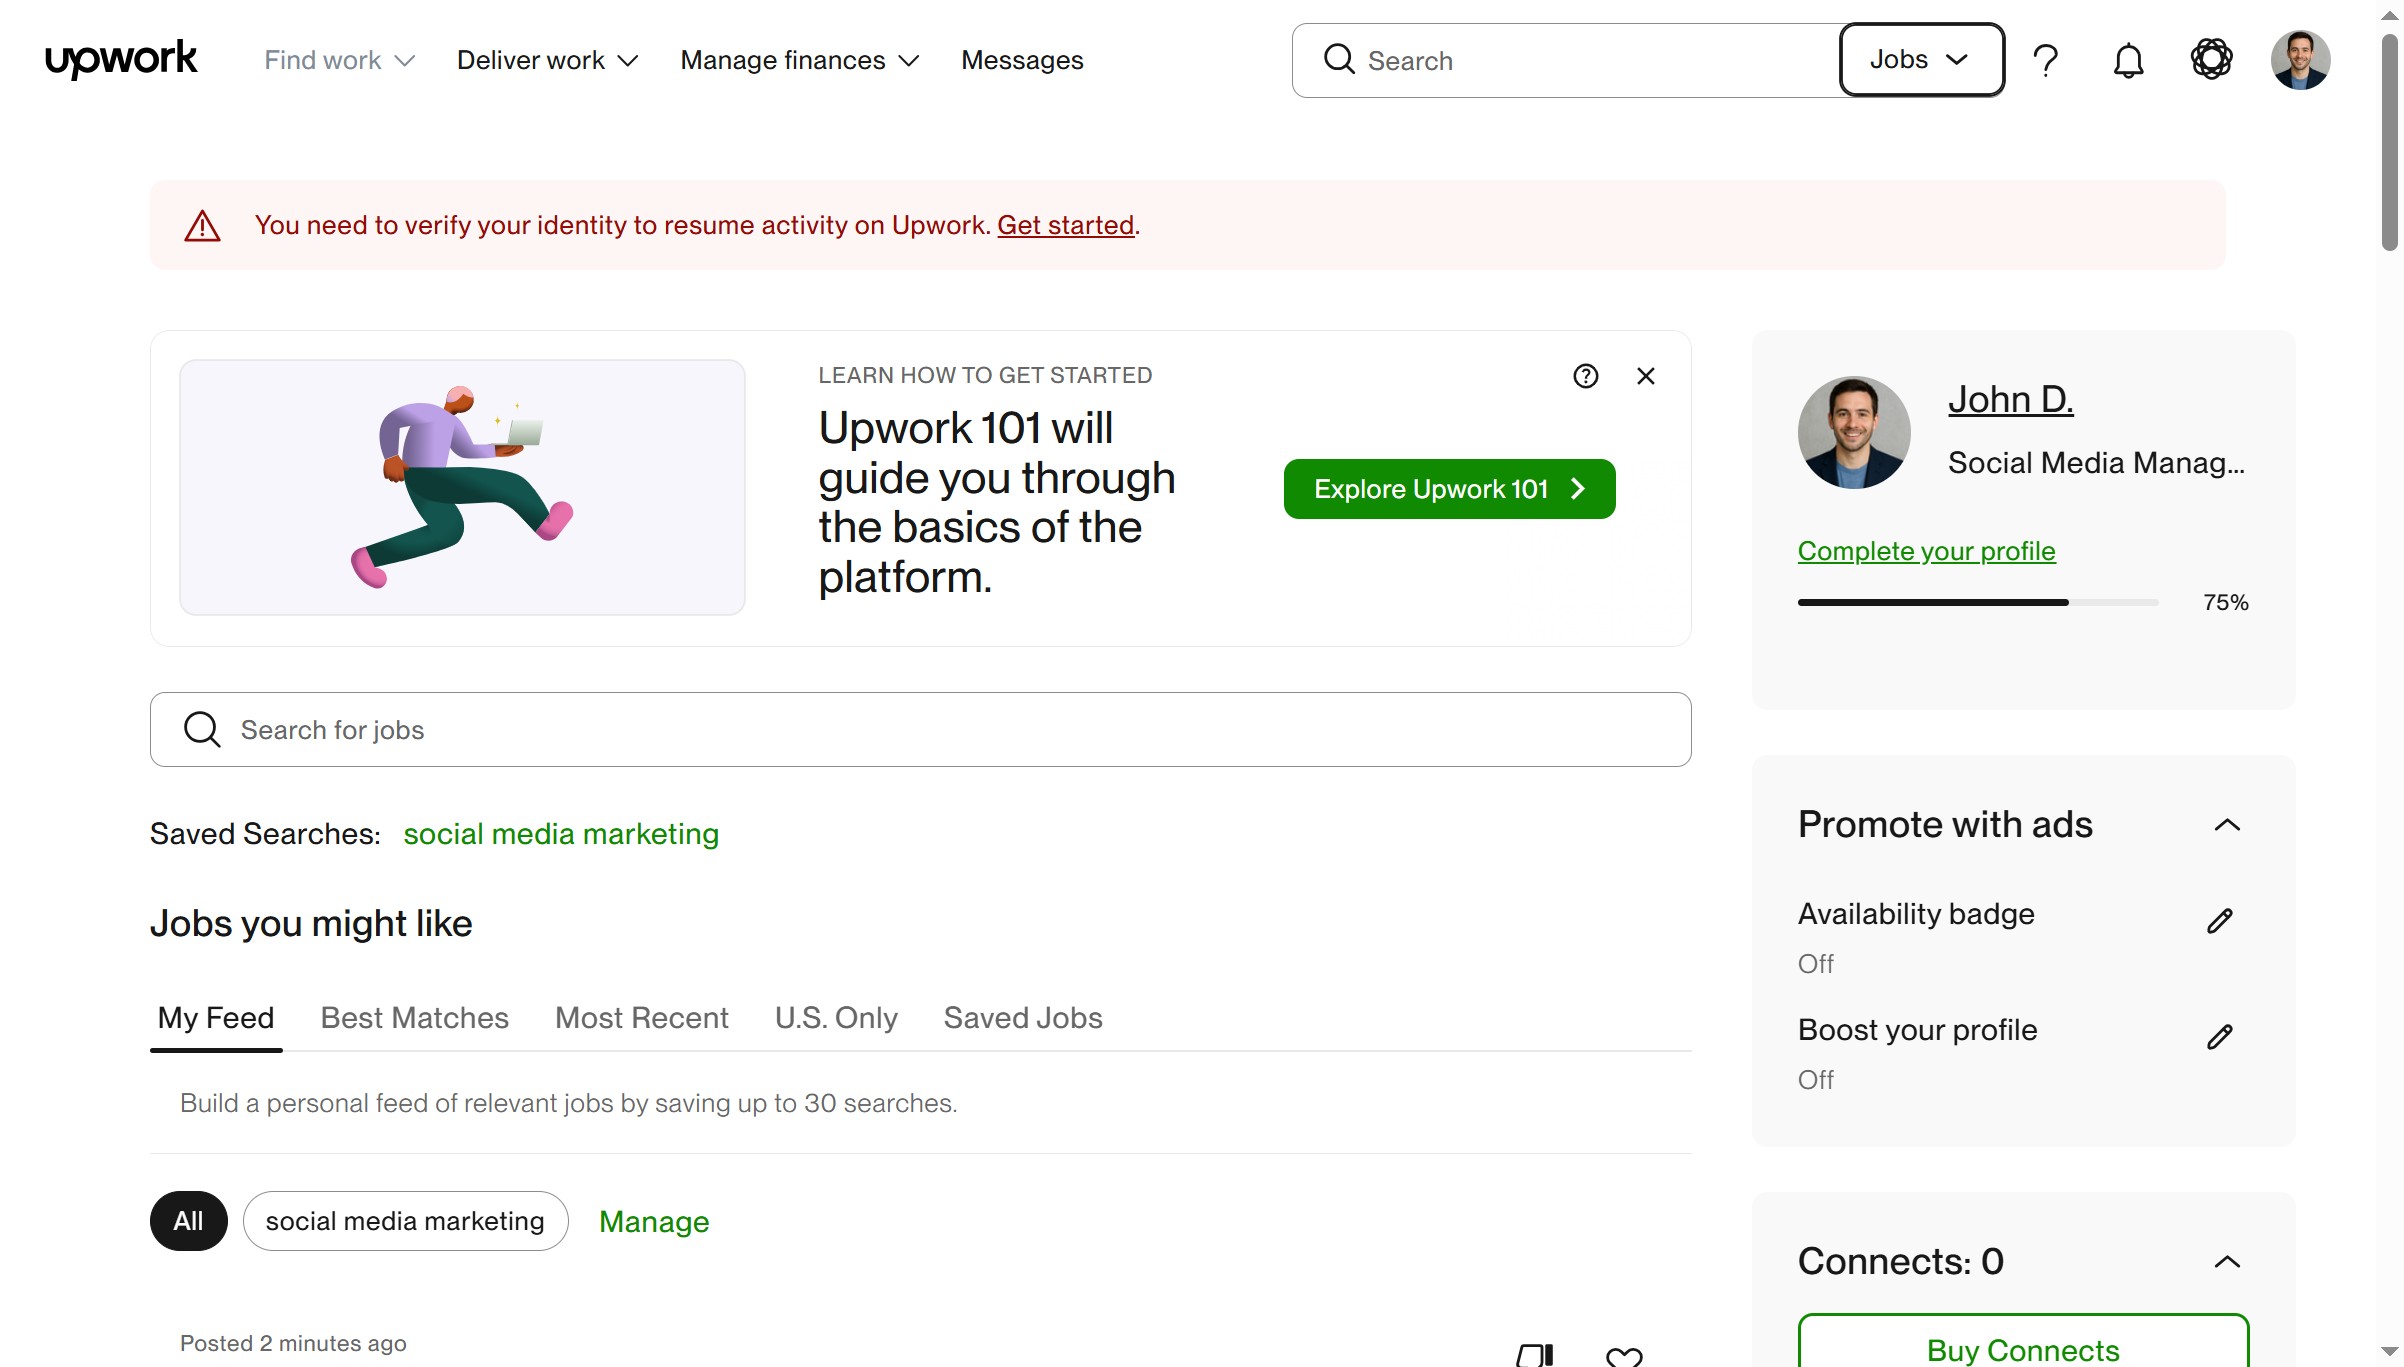Open Messages from the top navigation

1022,60
